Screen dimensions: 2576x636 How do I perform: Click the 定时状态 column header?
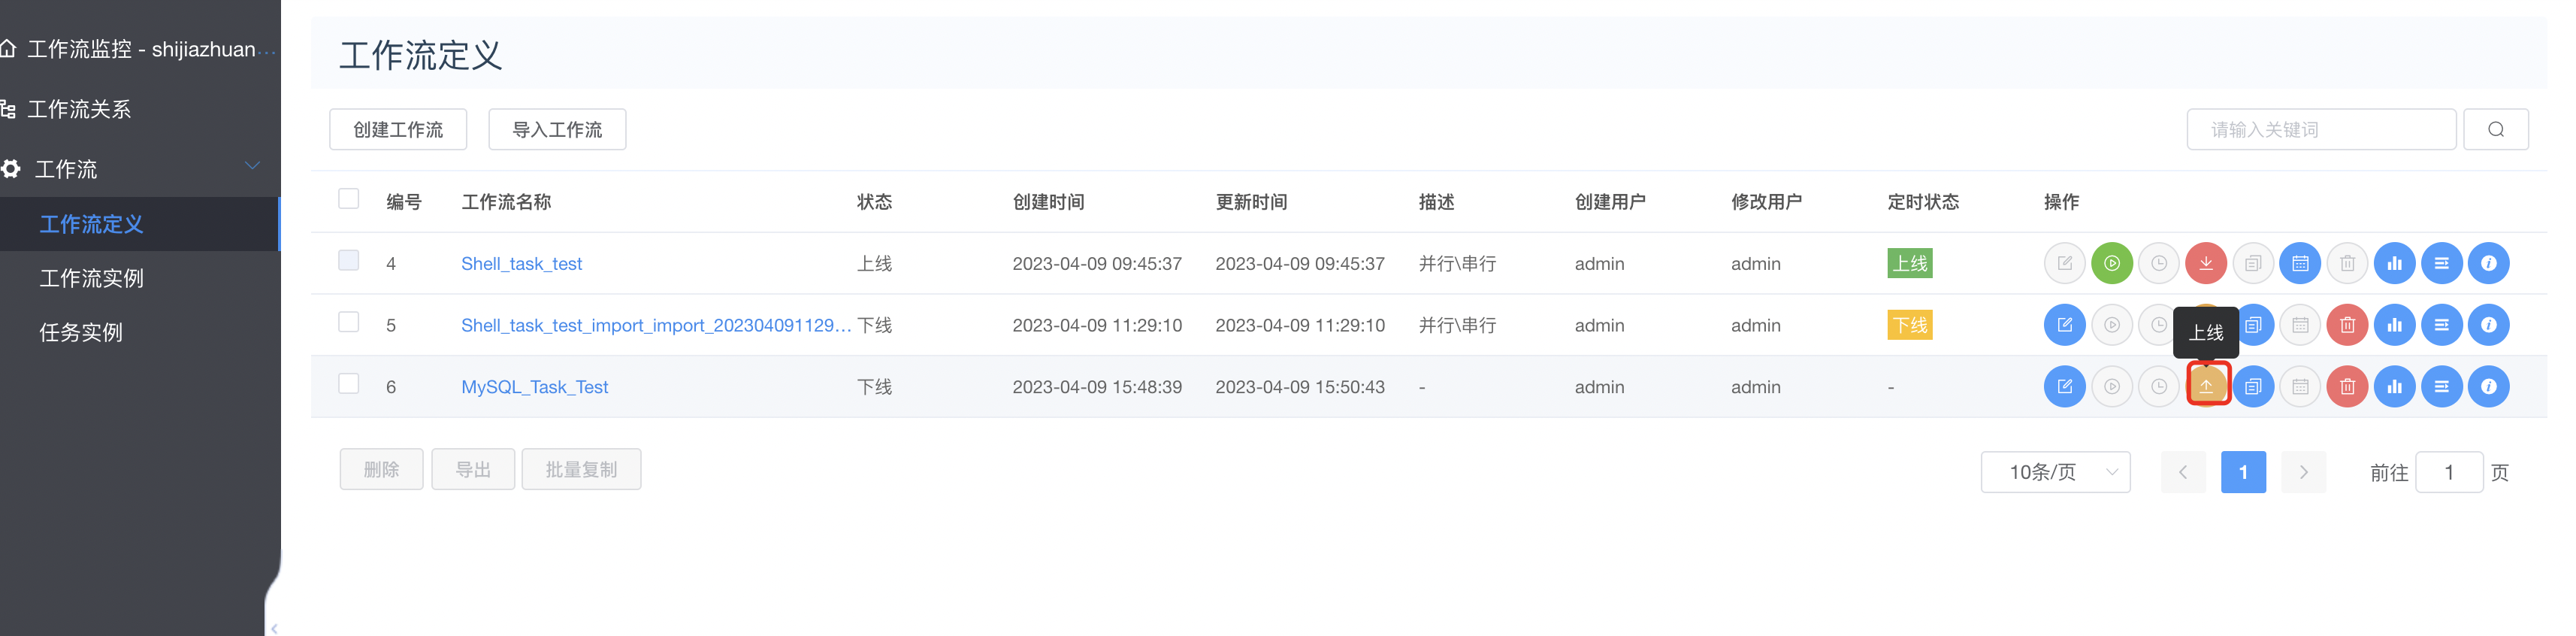tap(1922, 202)
